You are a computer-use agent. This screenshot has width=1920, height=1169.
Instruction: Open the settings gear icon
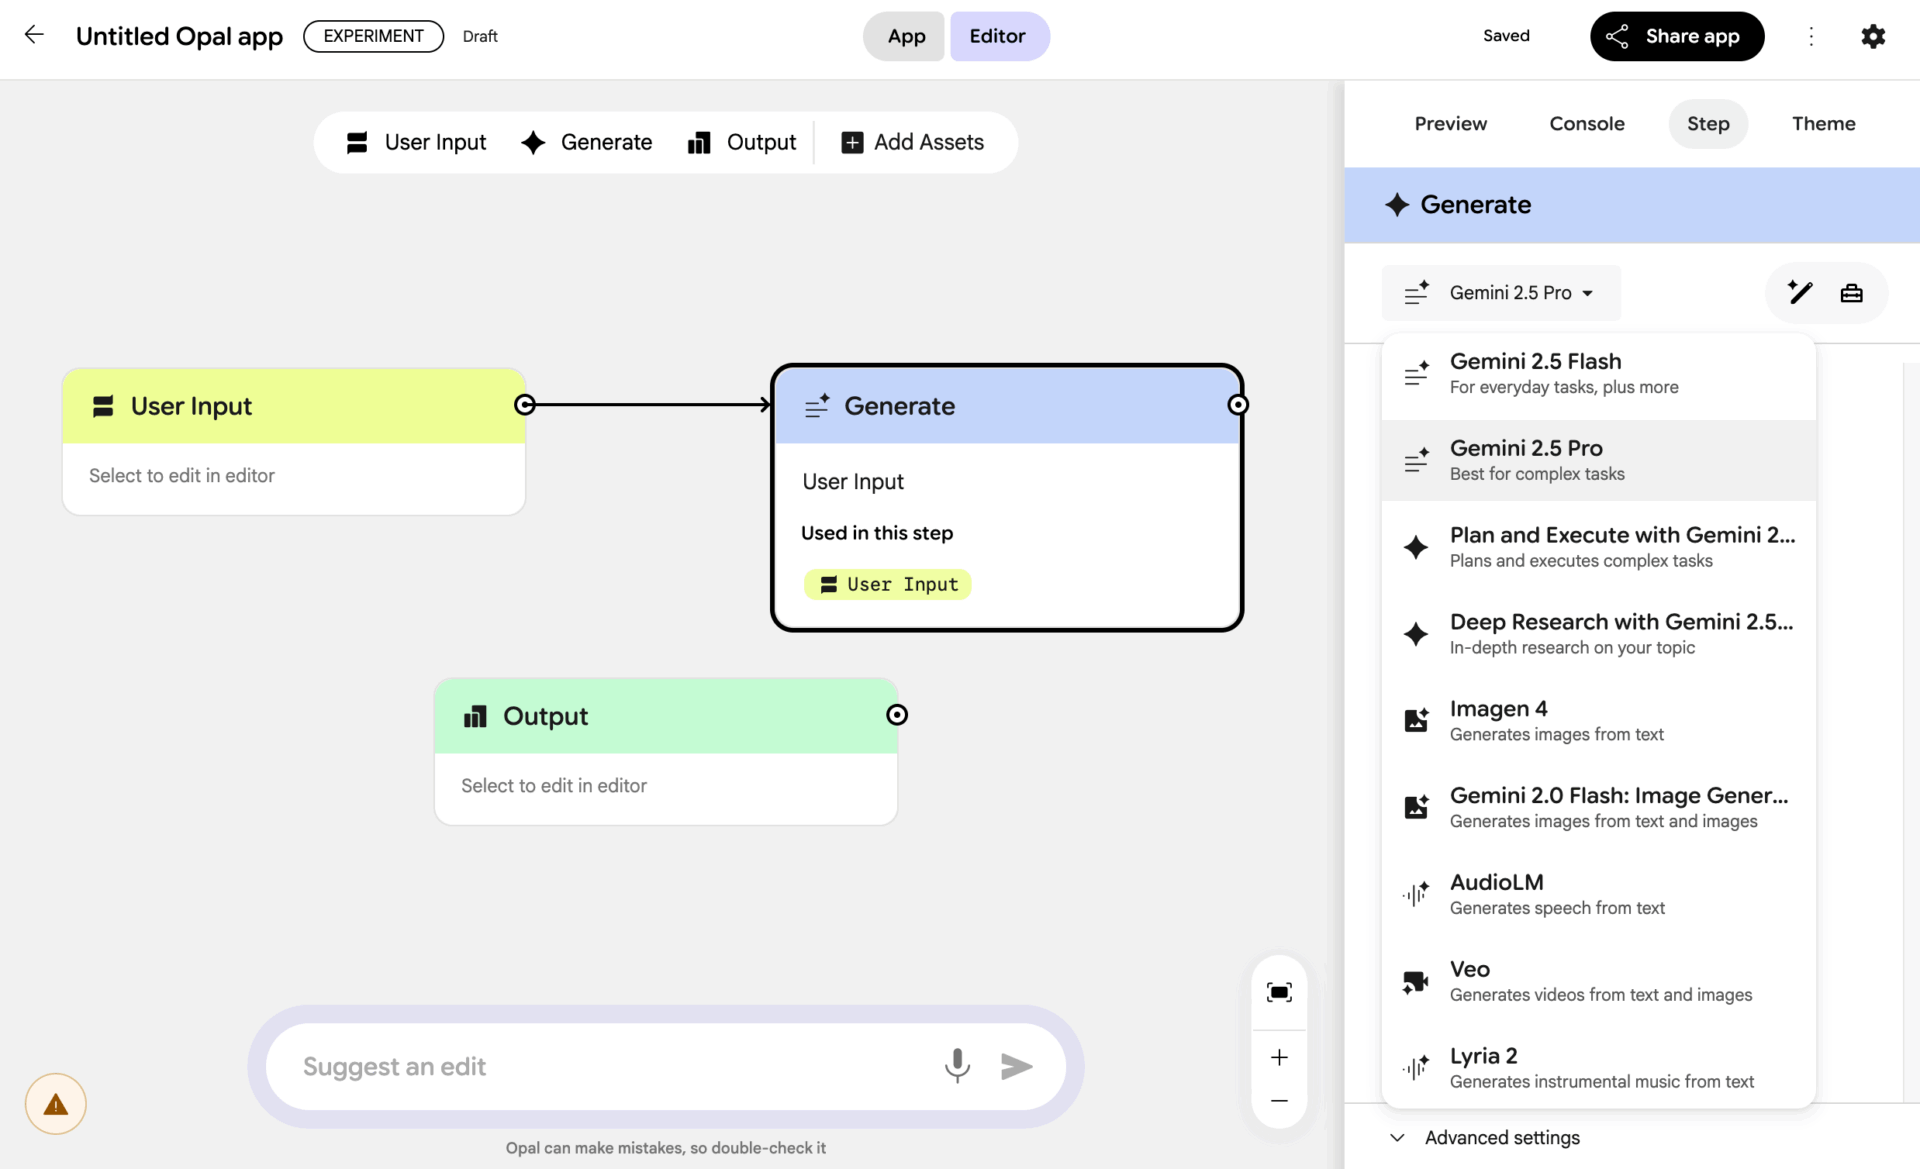[1873, 36]
